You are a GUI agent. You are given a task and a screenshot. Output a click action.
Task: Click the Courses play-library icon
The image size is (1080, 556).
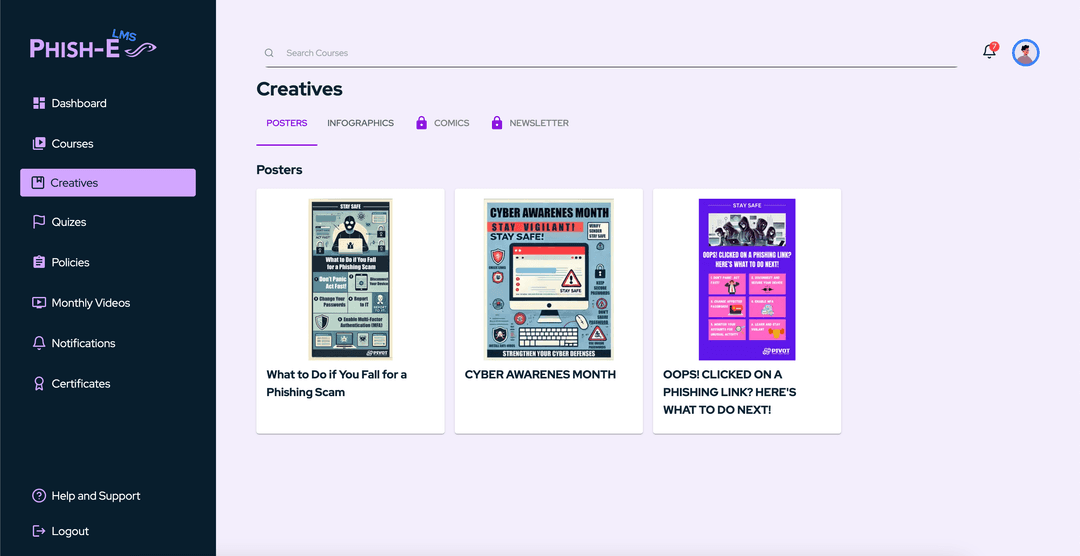pyautogui.click(x=39, y=143)
